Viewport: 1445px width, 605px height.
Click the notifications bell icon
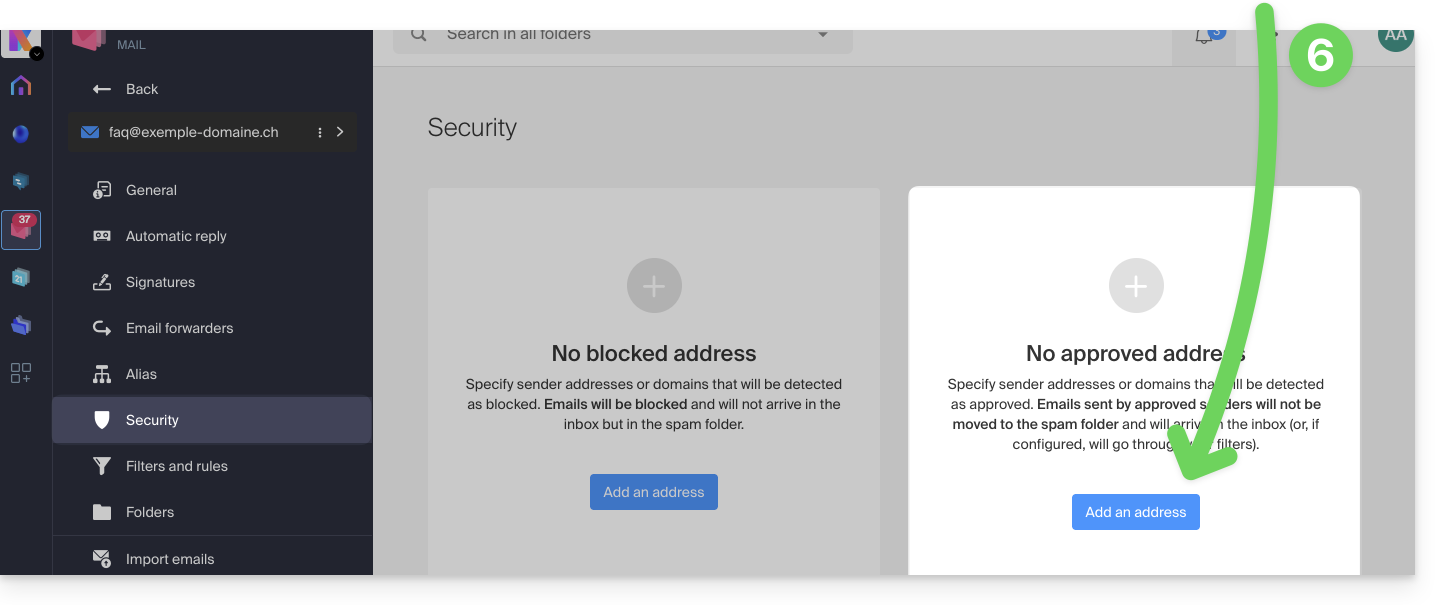click(x=1204, y=37)
